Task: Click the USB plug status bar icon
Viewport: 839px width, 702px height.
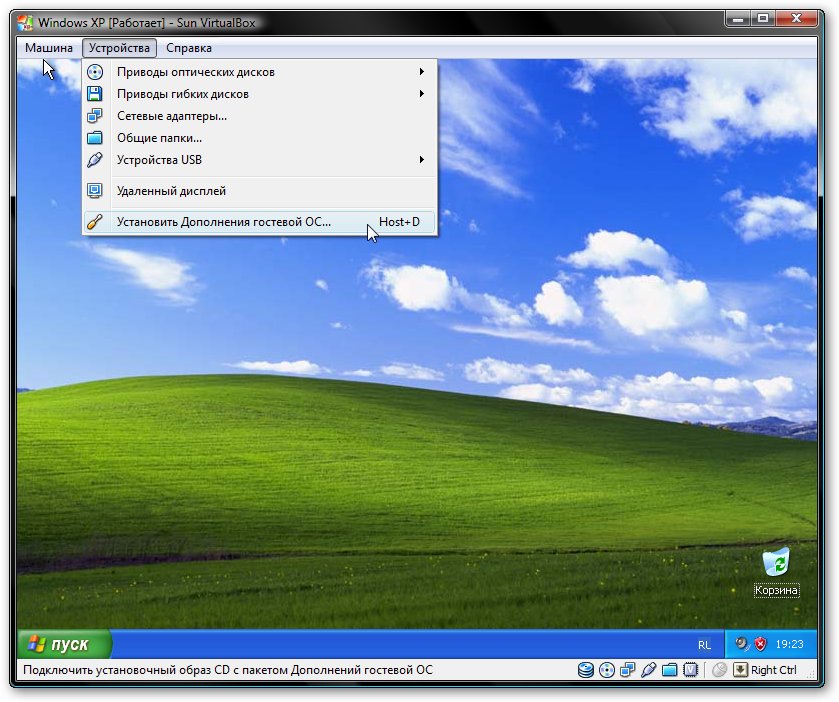Action: [x=648, y=670]
